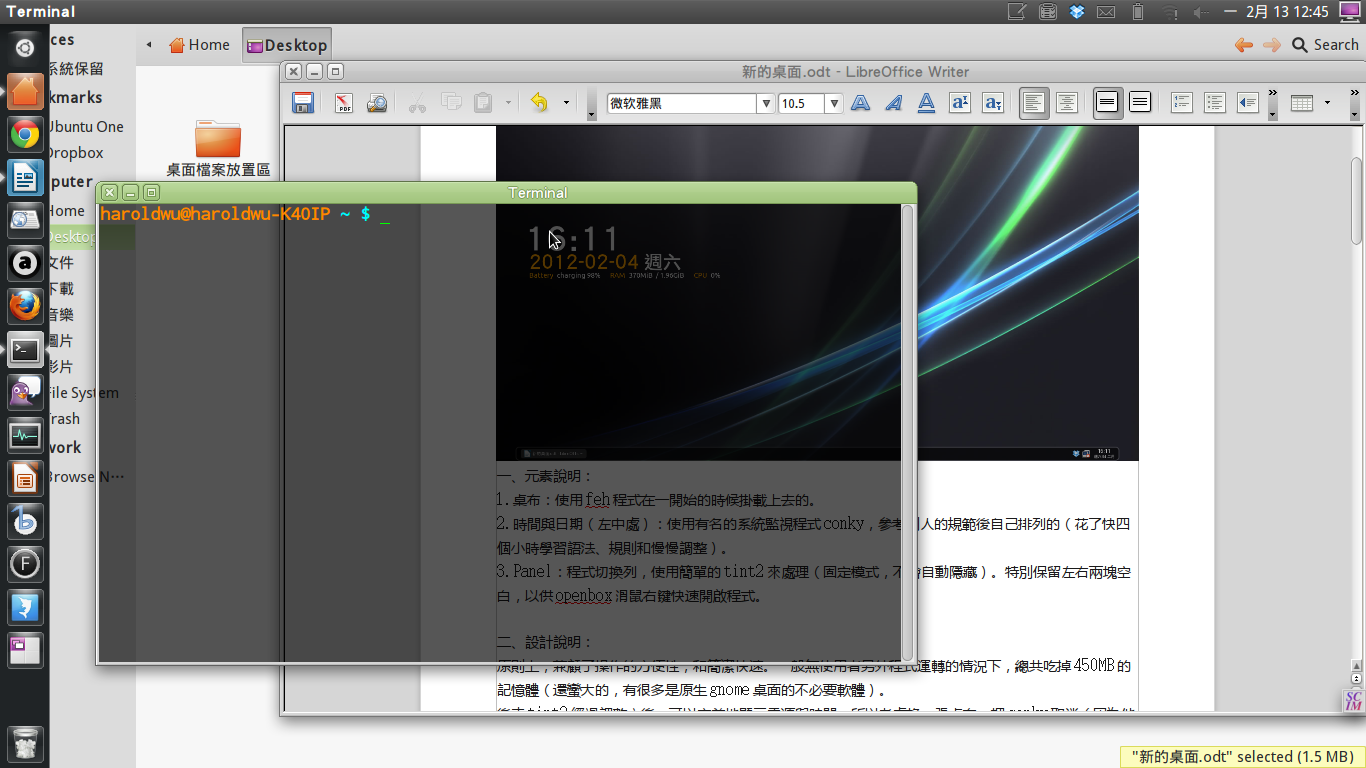Cut the selection in Writer's toolbar
The width and height of the screenshot is (1366, 768).
418,103
